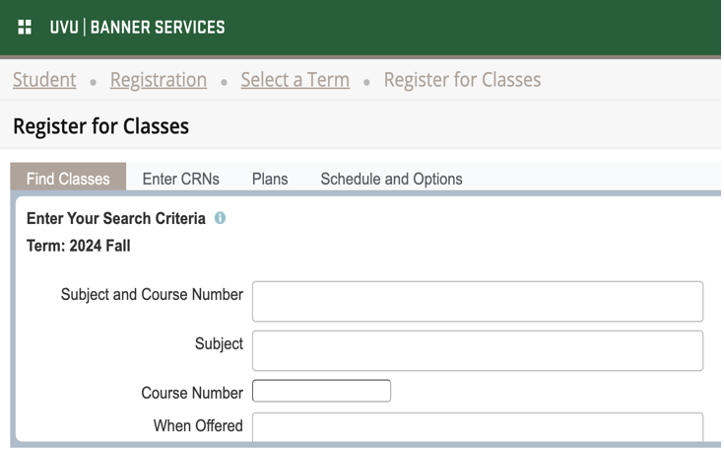Open the Registration breadcrumb link
The height and width of the screenshot is (452, 724).
(158, 80)
